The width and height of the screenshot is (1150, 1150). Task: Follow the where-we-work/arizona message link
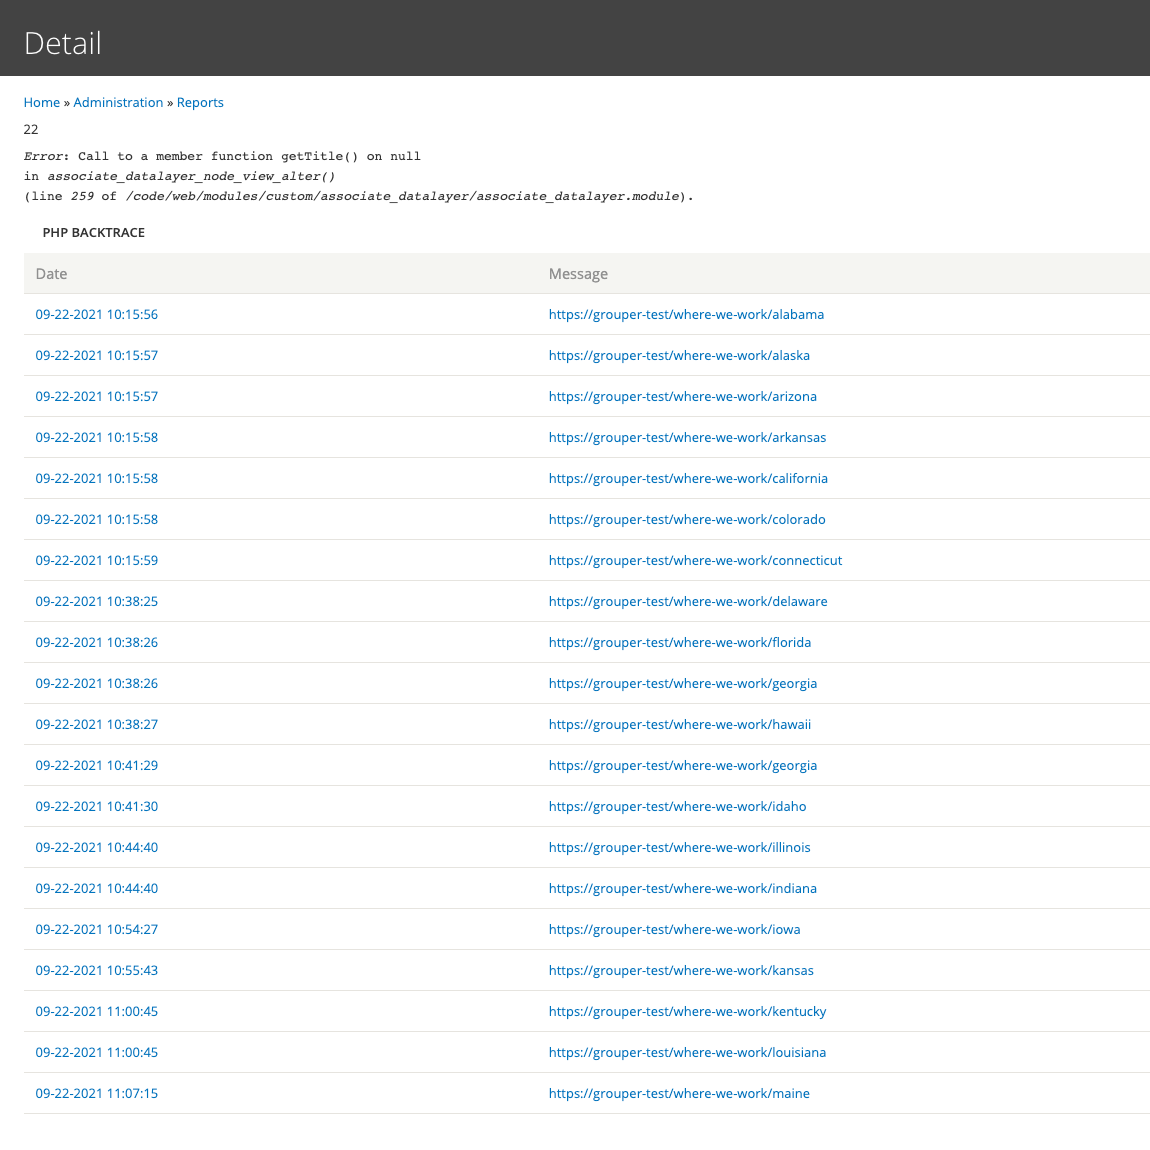(683, 397)
